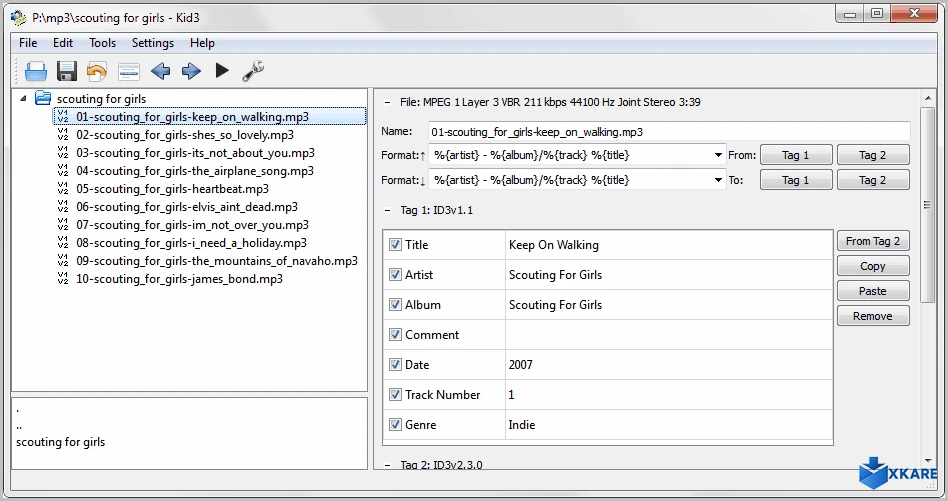The image size is (948, 501).
Task: Click 'scouting for girls' in directory list
Action: pyautogui.click(x=60, y=442)
